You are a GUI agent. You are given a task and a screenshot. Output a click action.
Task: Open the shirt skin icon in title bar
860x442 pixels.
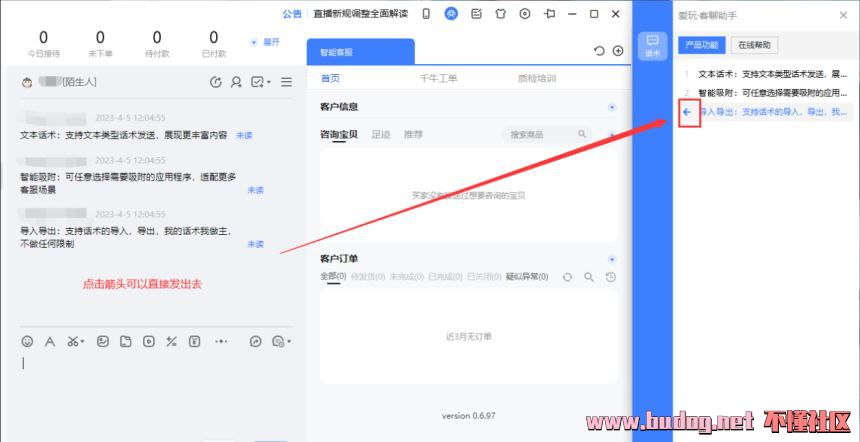pos(500,14)
